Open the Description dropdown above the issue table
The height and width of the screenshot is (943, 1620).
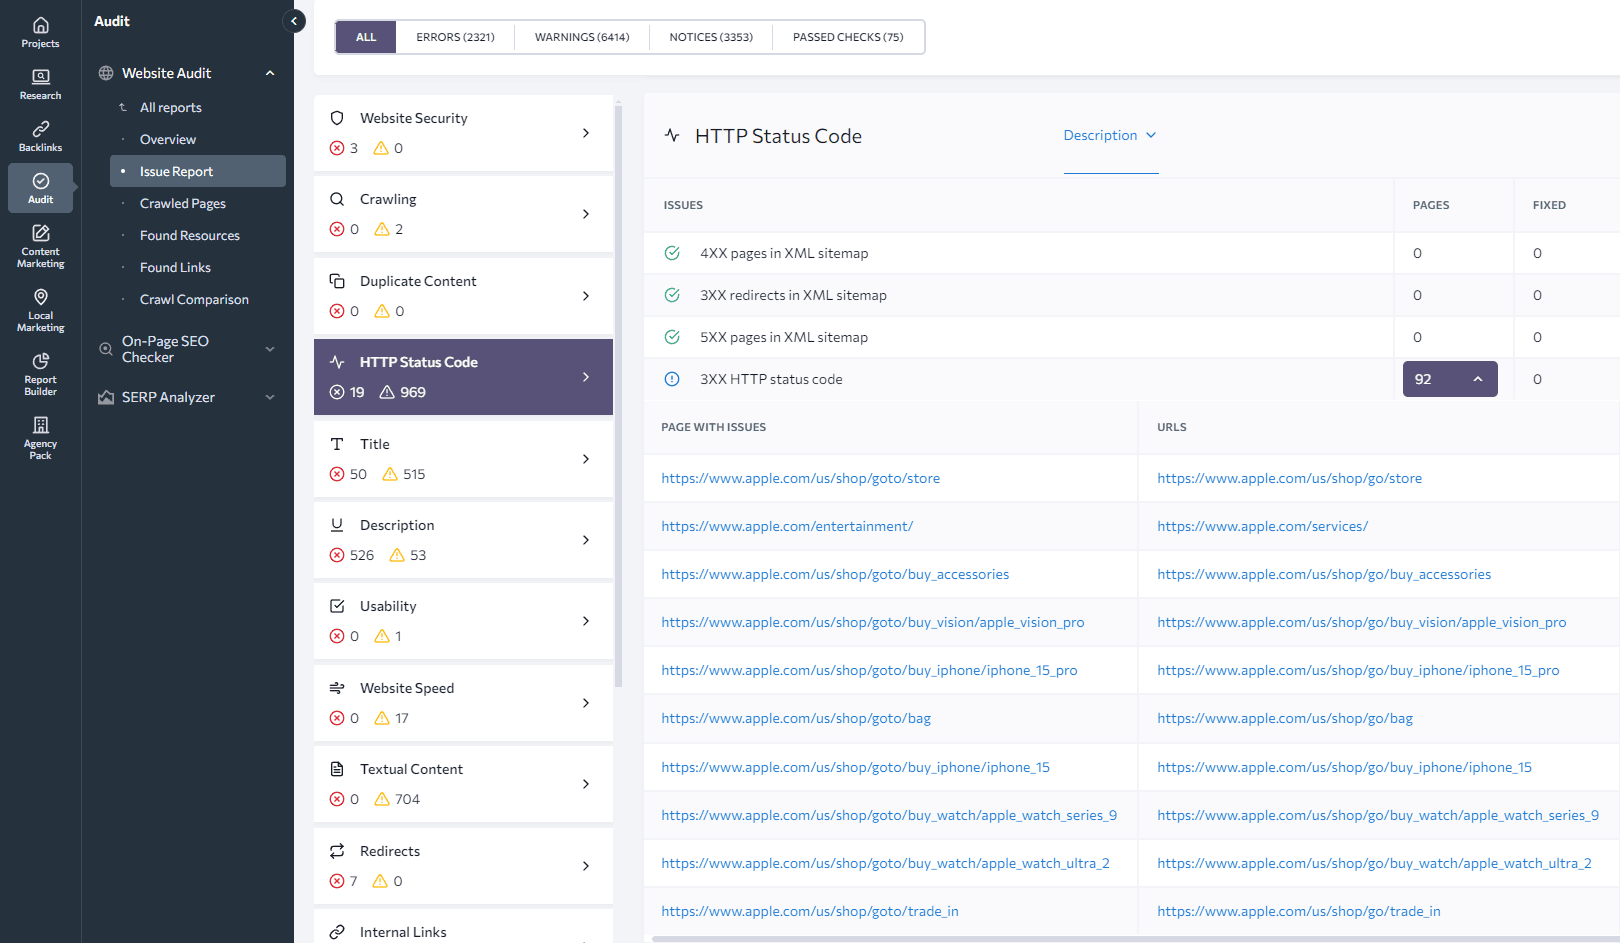1110,135
